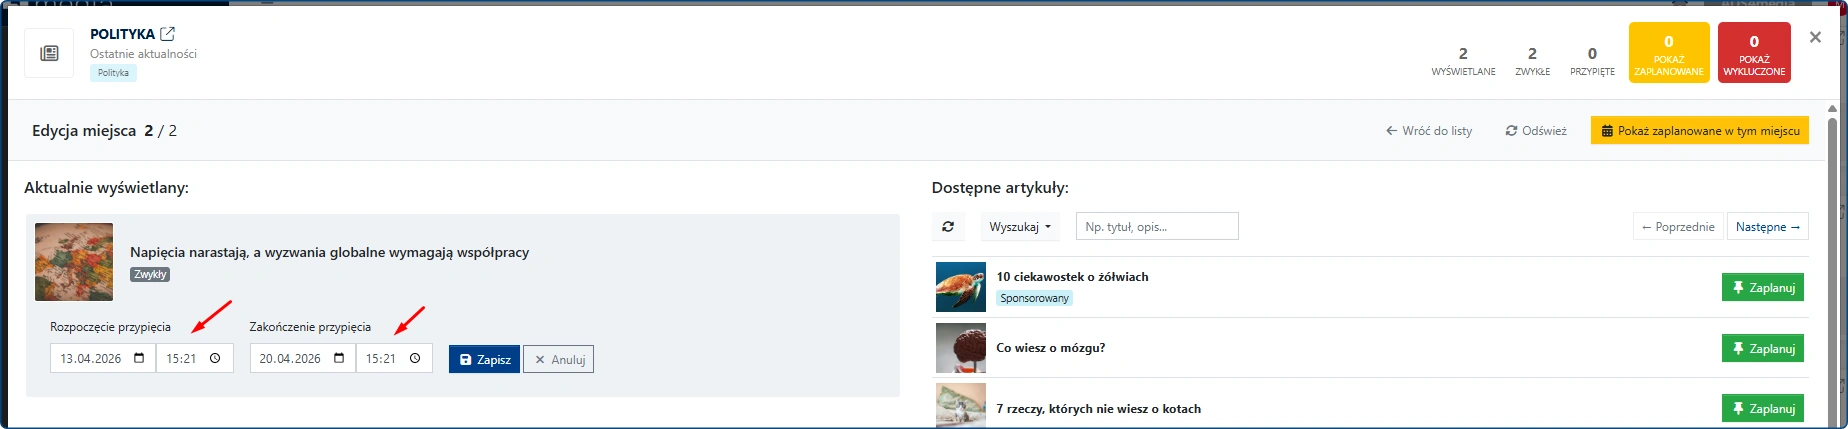
Task: Click refresh icon beside Wyszukaj dropdown
Action: click(x=948, y=227)
